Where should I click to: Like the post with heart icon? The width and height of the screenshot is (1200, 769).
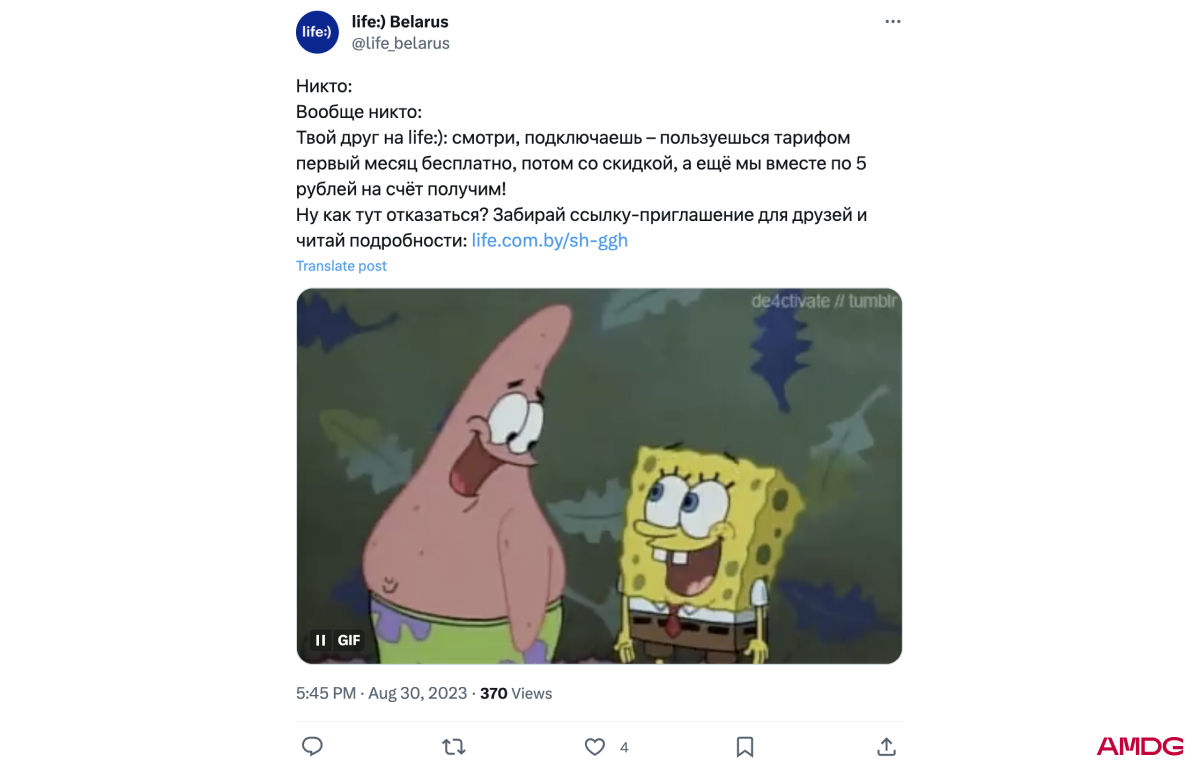click(595, 747)
